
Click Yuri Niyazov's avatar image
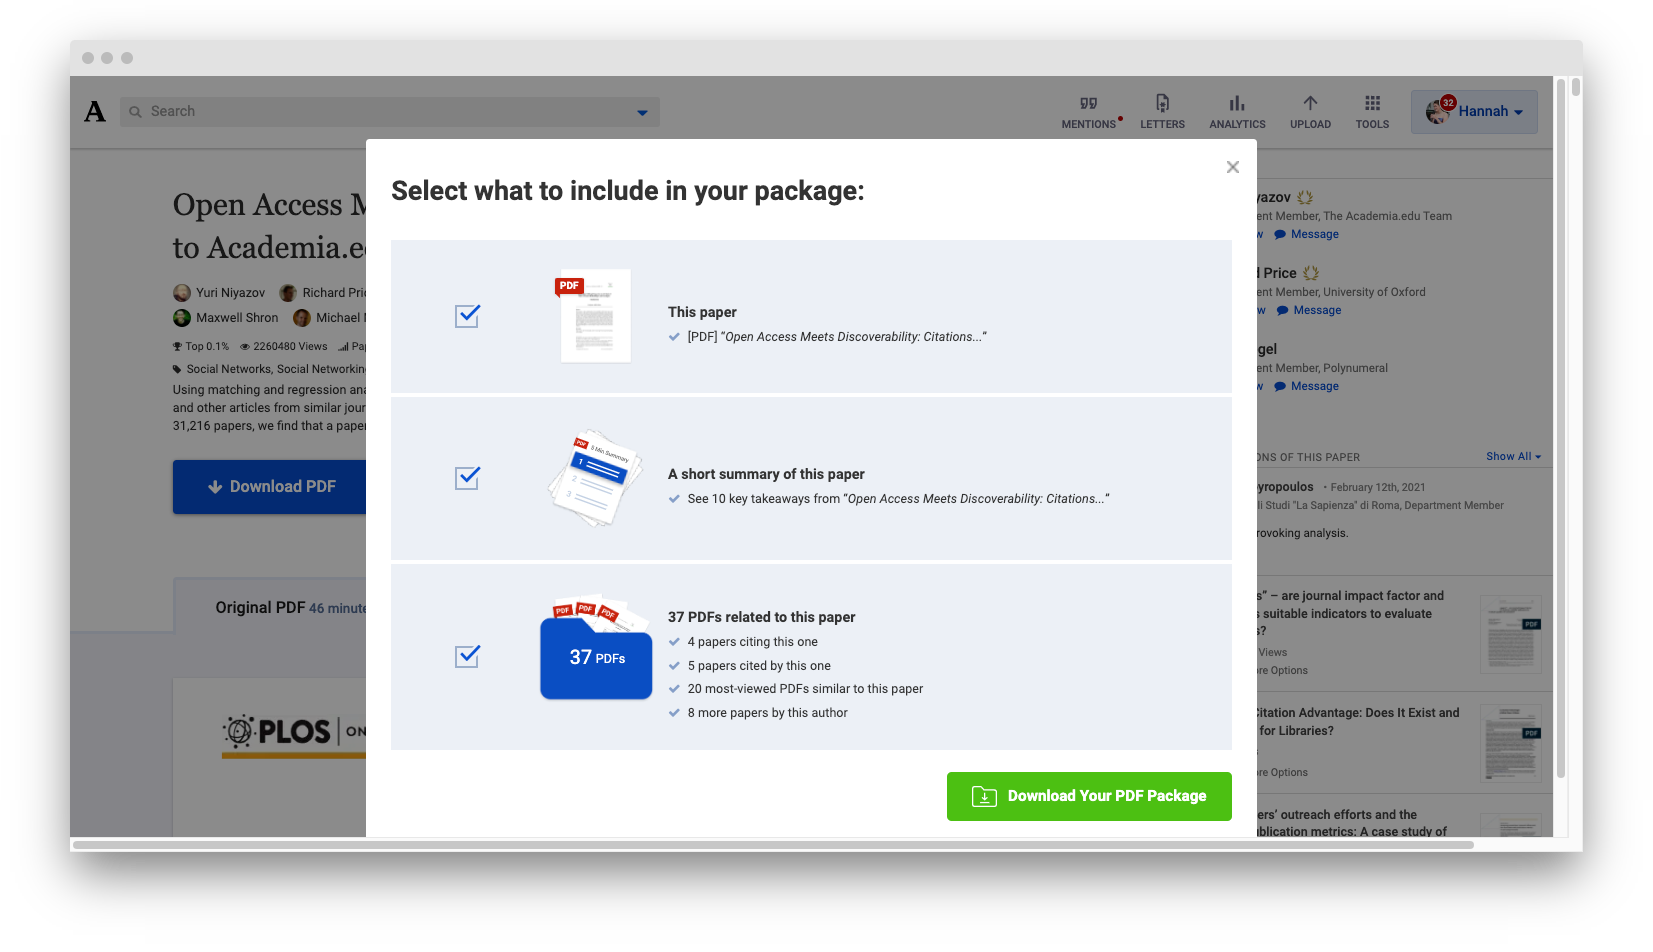tap(182, 293)
